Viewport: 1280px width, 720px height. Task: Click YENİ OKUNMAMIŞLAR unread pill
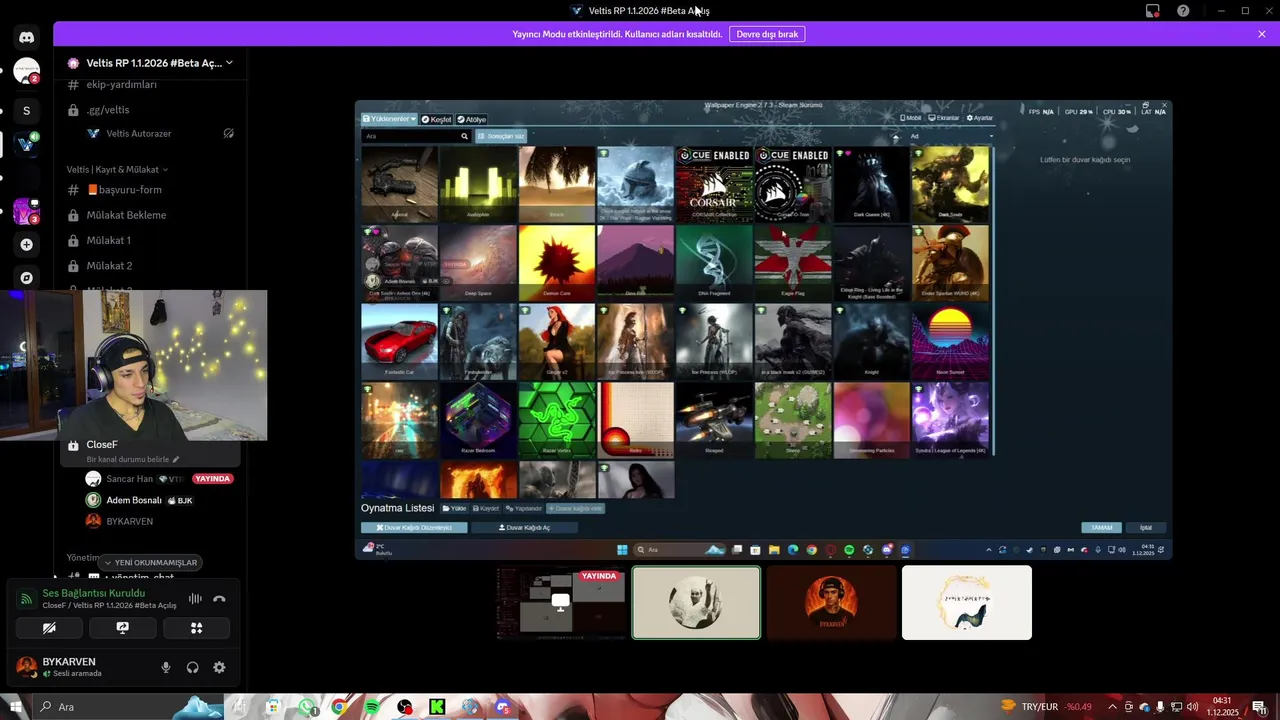click(x=151, y=562)
